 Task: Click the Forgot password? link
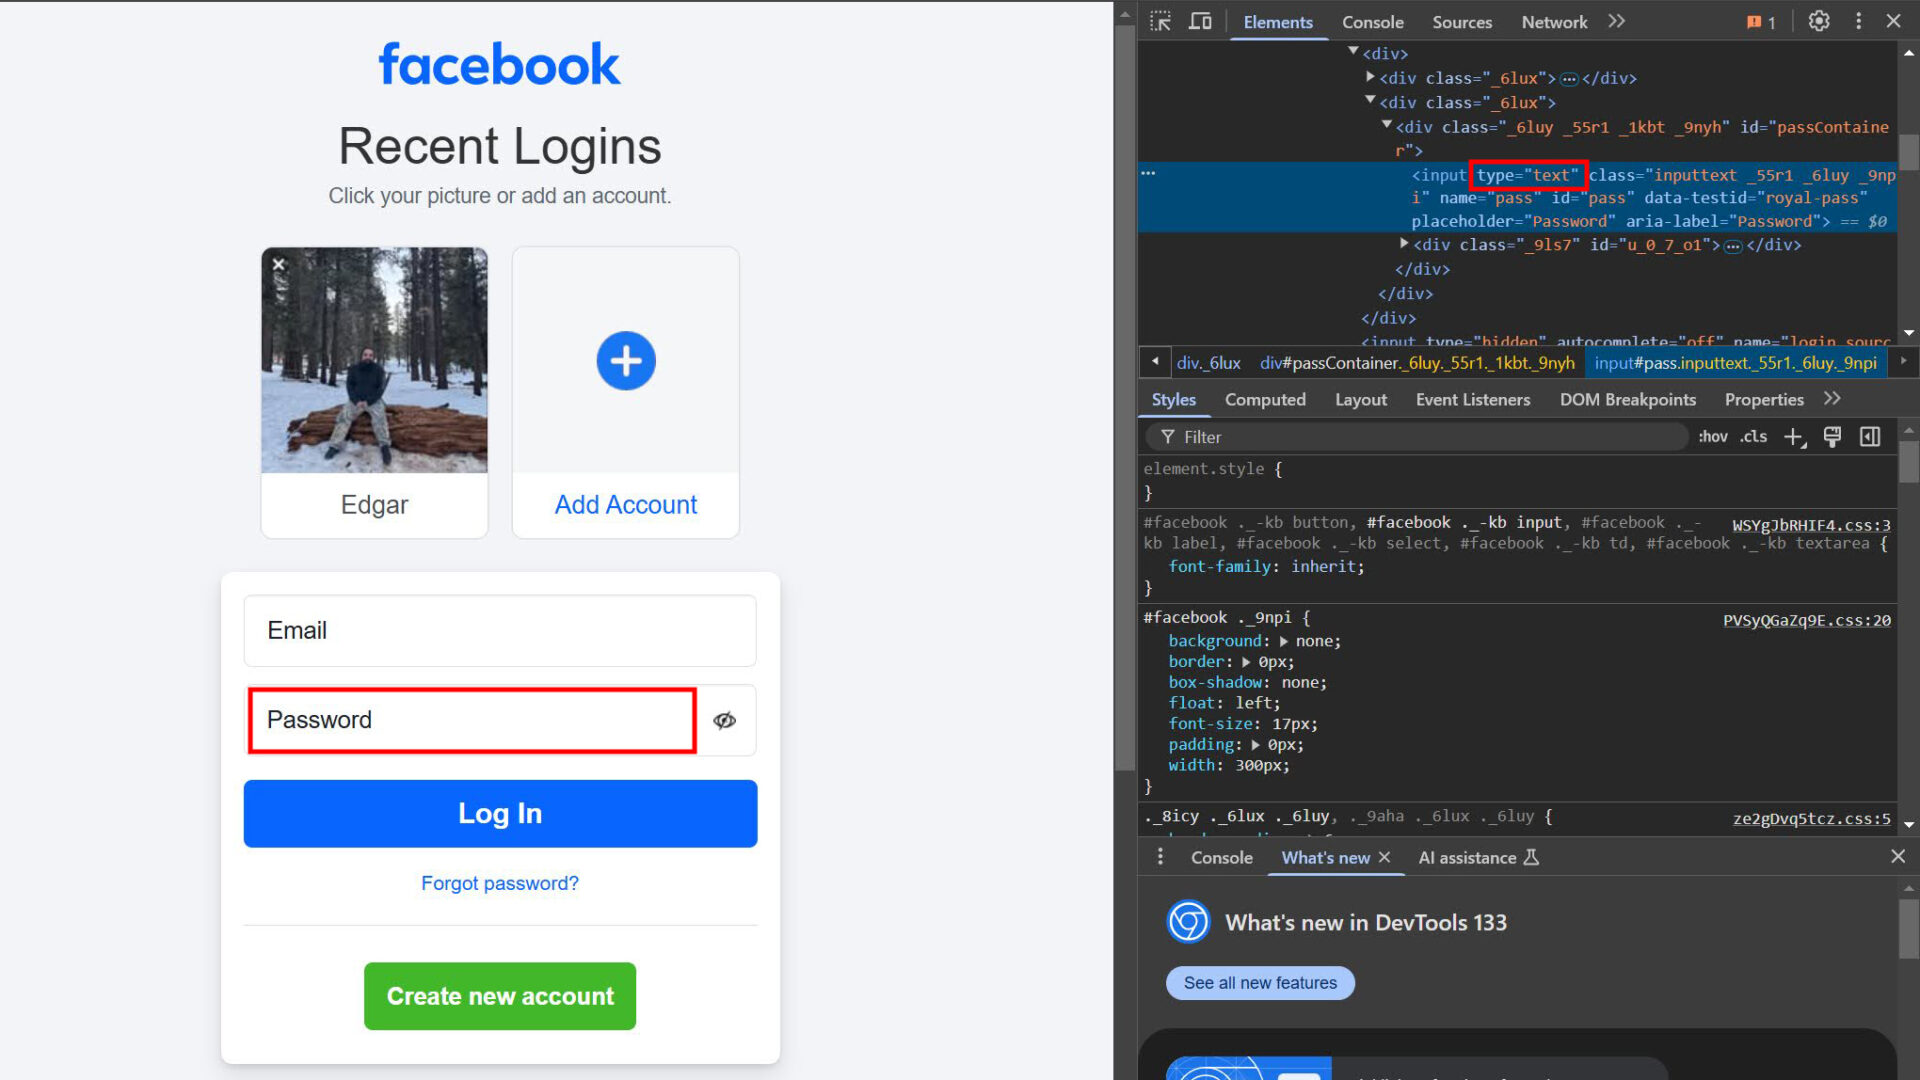tap(499, 883)
